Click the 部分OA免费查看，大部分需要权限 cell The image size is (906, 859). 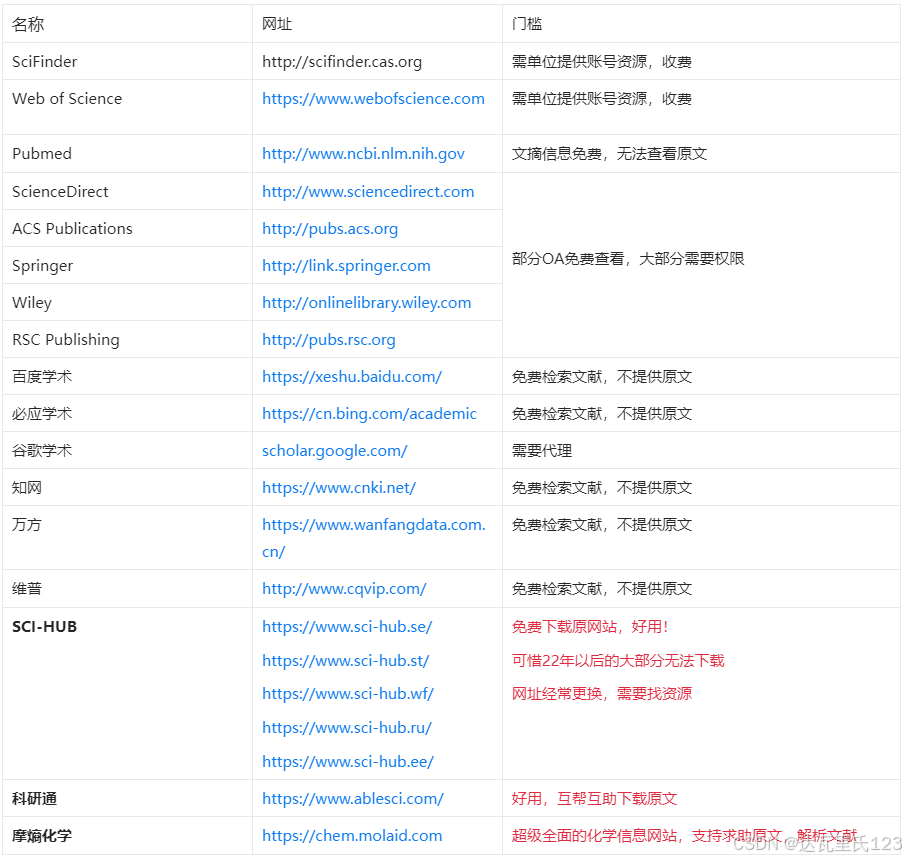click(x=701, y=265)
